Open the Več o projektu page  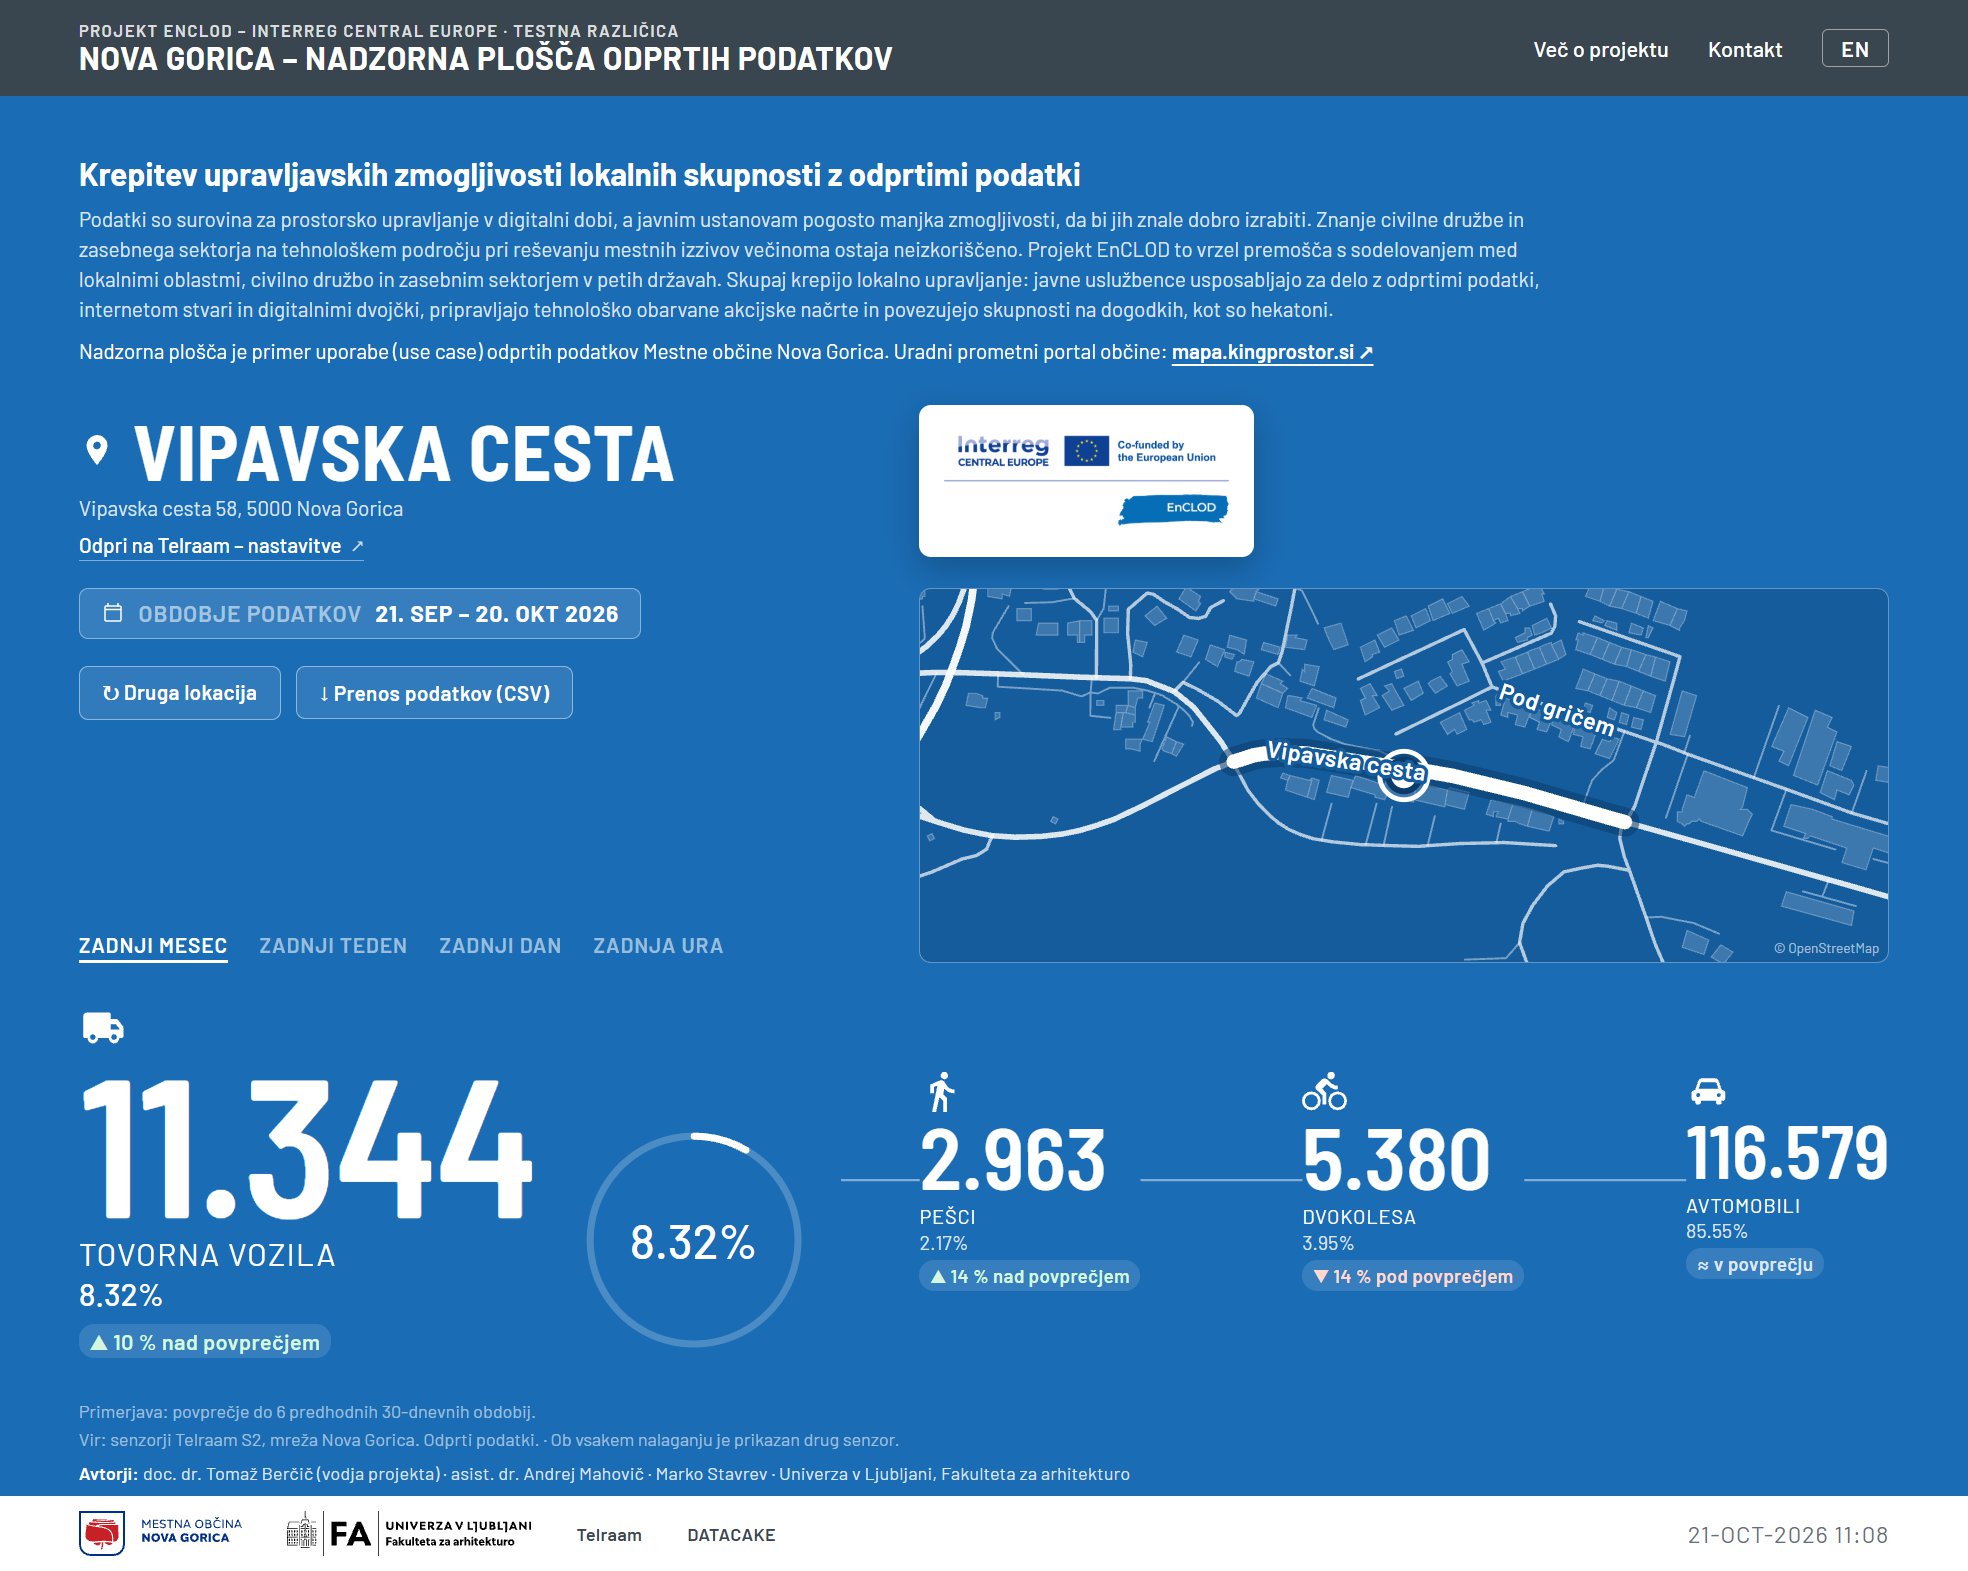1601,49
